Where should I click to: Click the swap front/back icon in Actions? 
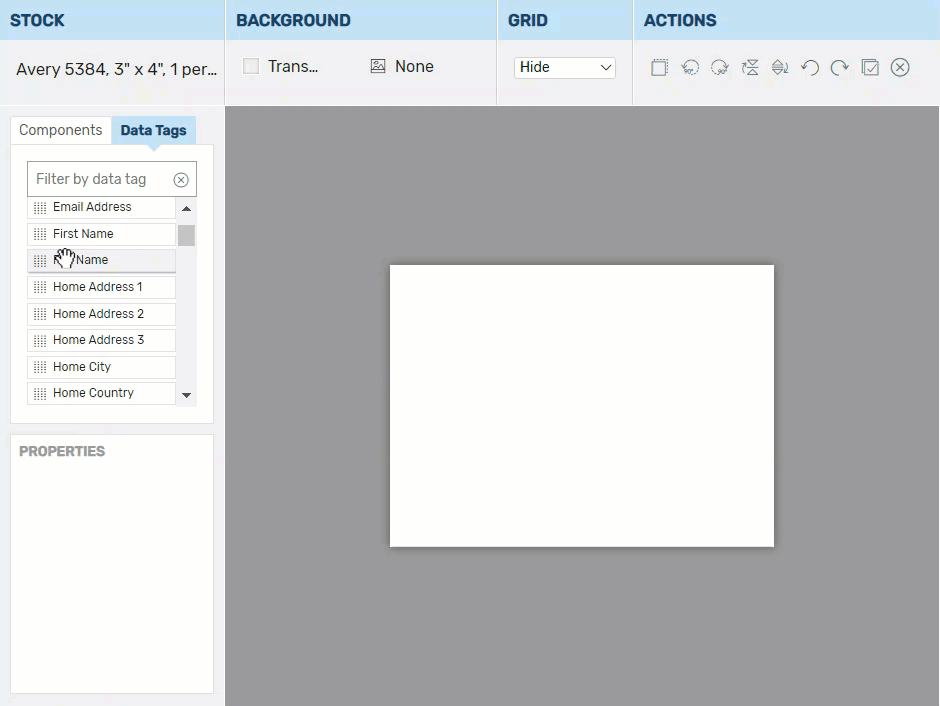780,67
